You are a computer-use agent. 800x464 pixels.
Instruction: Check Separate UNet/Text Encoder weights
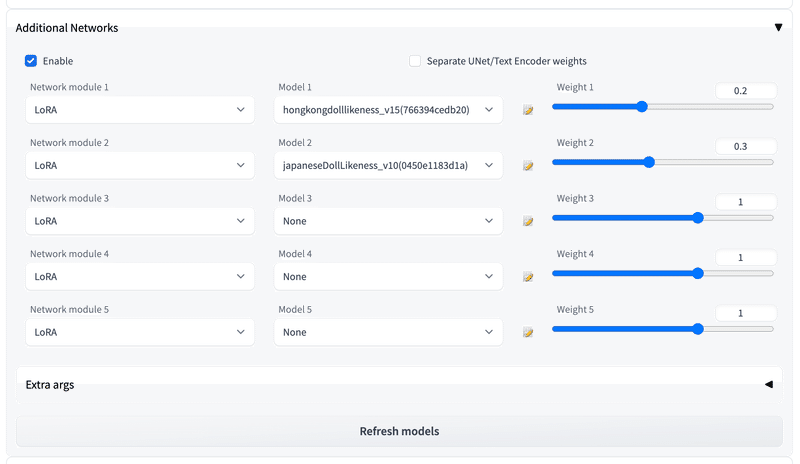click(415, 61)
